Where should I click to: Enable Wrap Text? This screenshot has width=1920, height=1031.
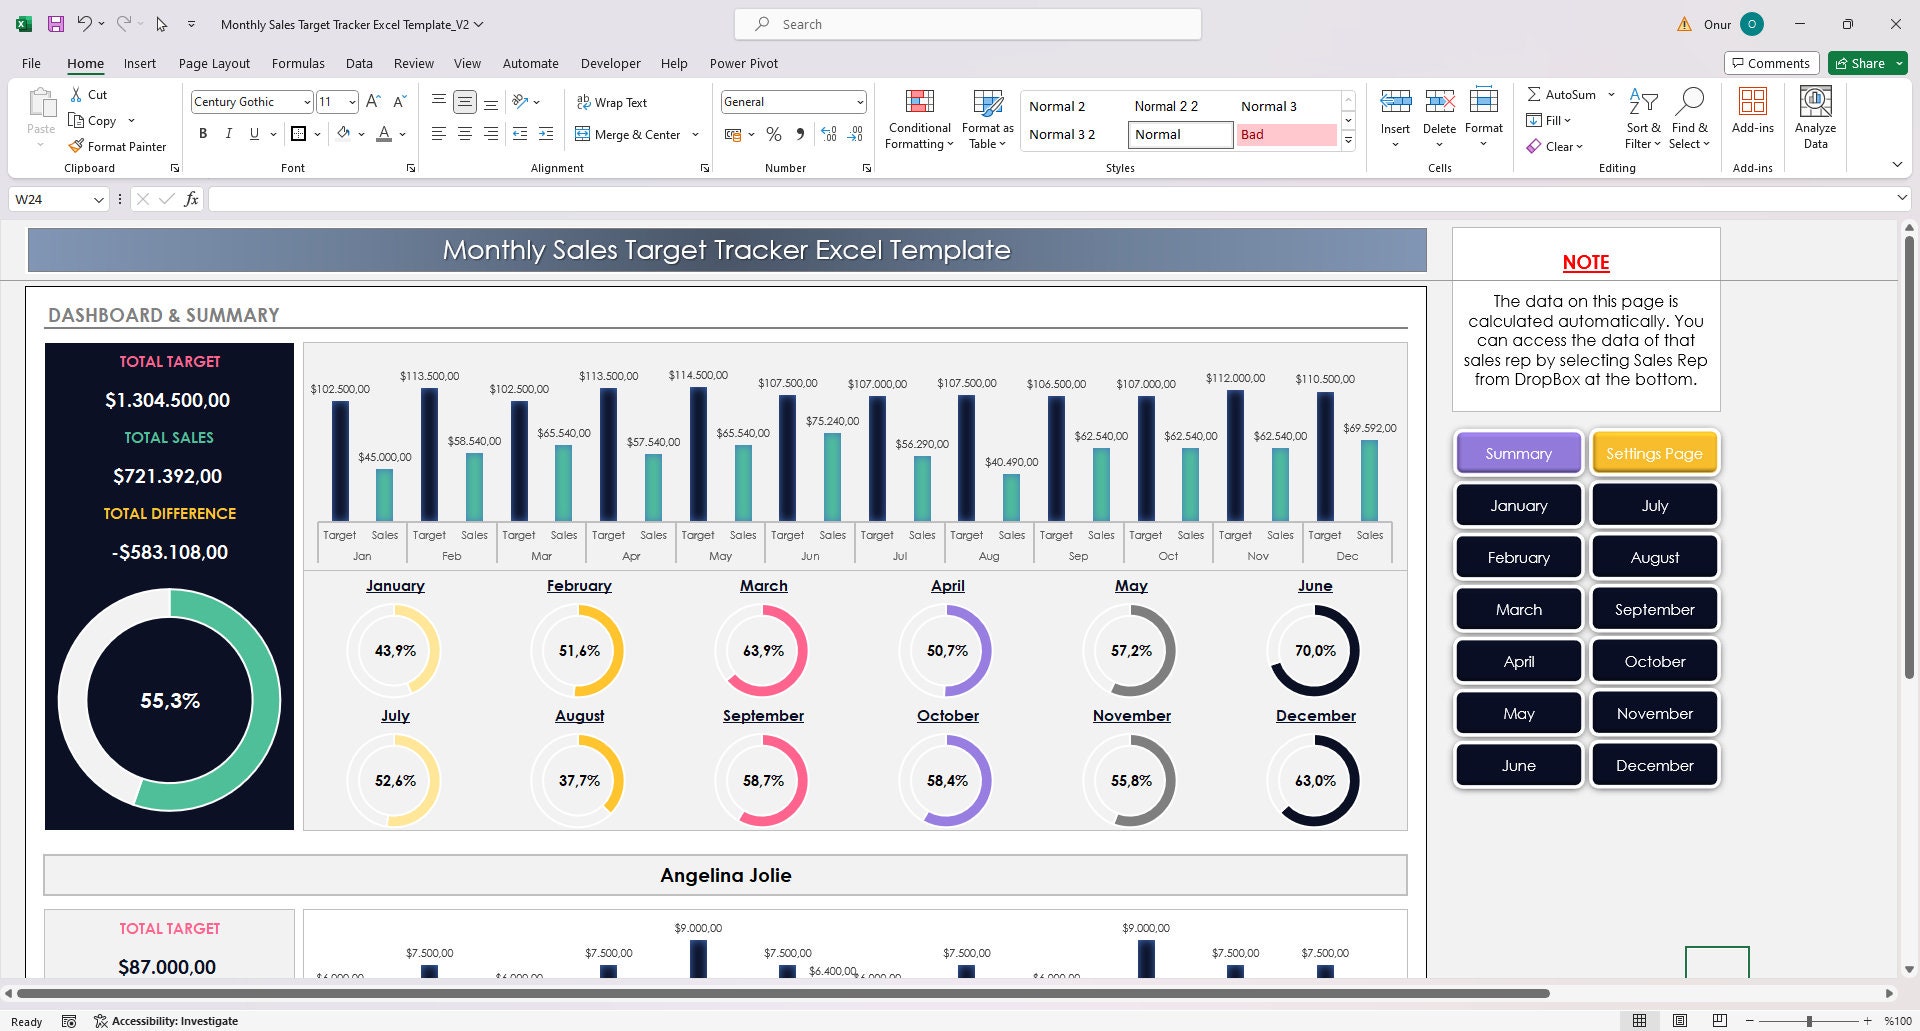point(611,101)
